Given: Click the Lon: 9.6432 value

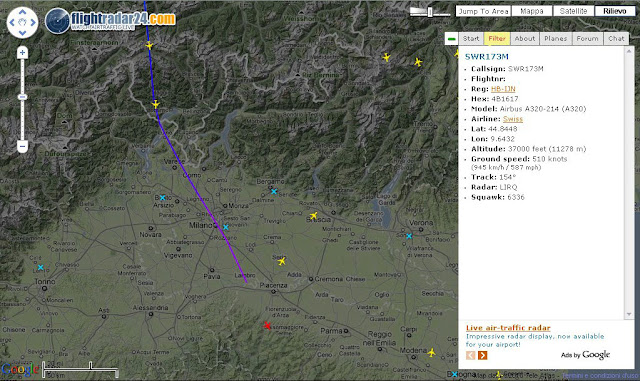Looking at the screenshot, I should [502, 139].
